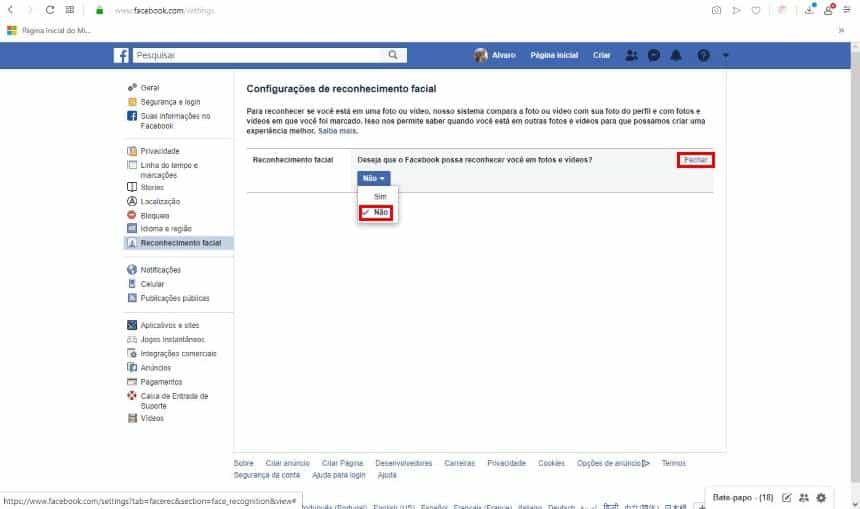Image resolution: width=860 pixels, height=509 pixels.
Task: Open chat settings gear icon
Action: (821, 498)
